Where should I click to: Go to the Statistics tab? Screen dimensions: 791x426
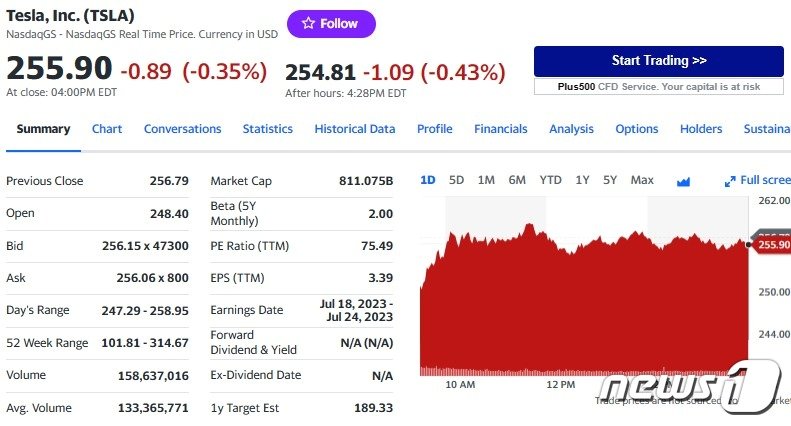(268, 129)
